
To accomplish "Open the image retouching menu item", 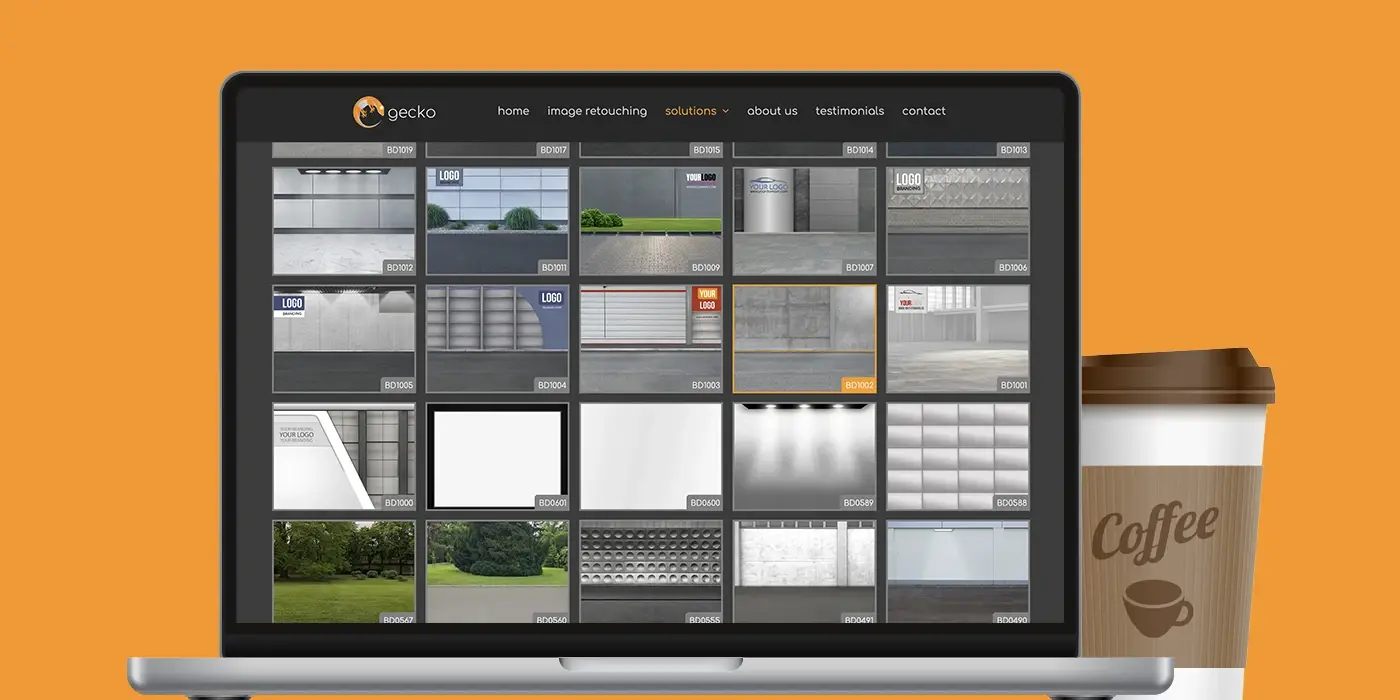I will [597, 111].
